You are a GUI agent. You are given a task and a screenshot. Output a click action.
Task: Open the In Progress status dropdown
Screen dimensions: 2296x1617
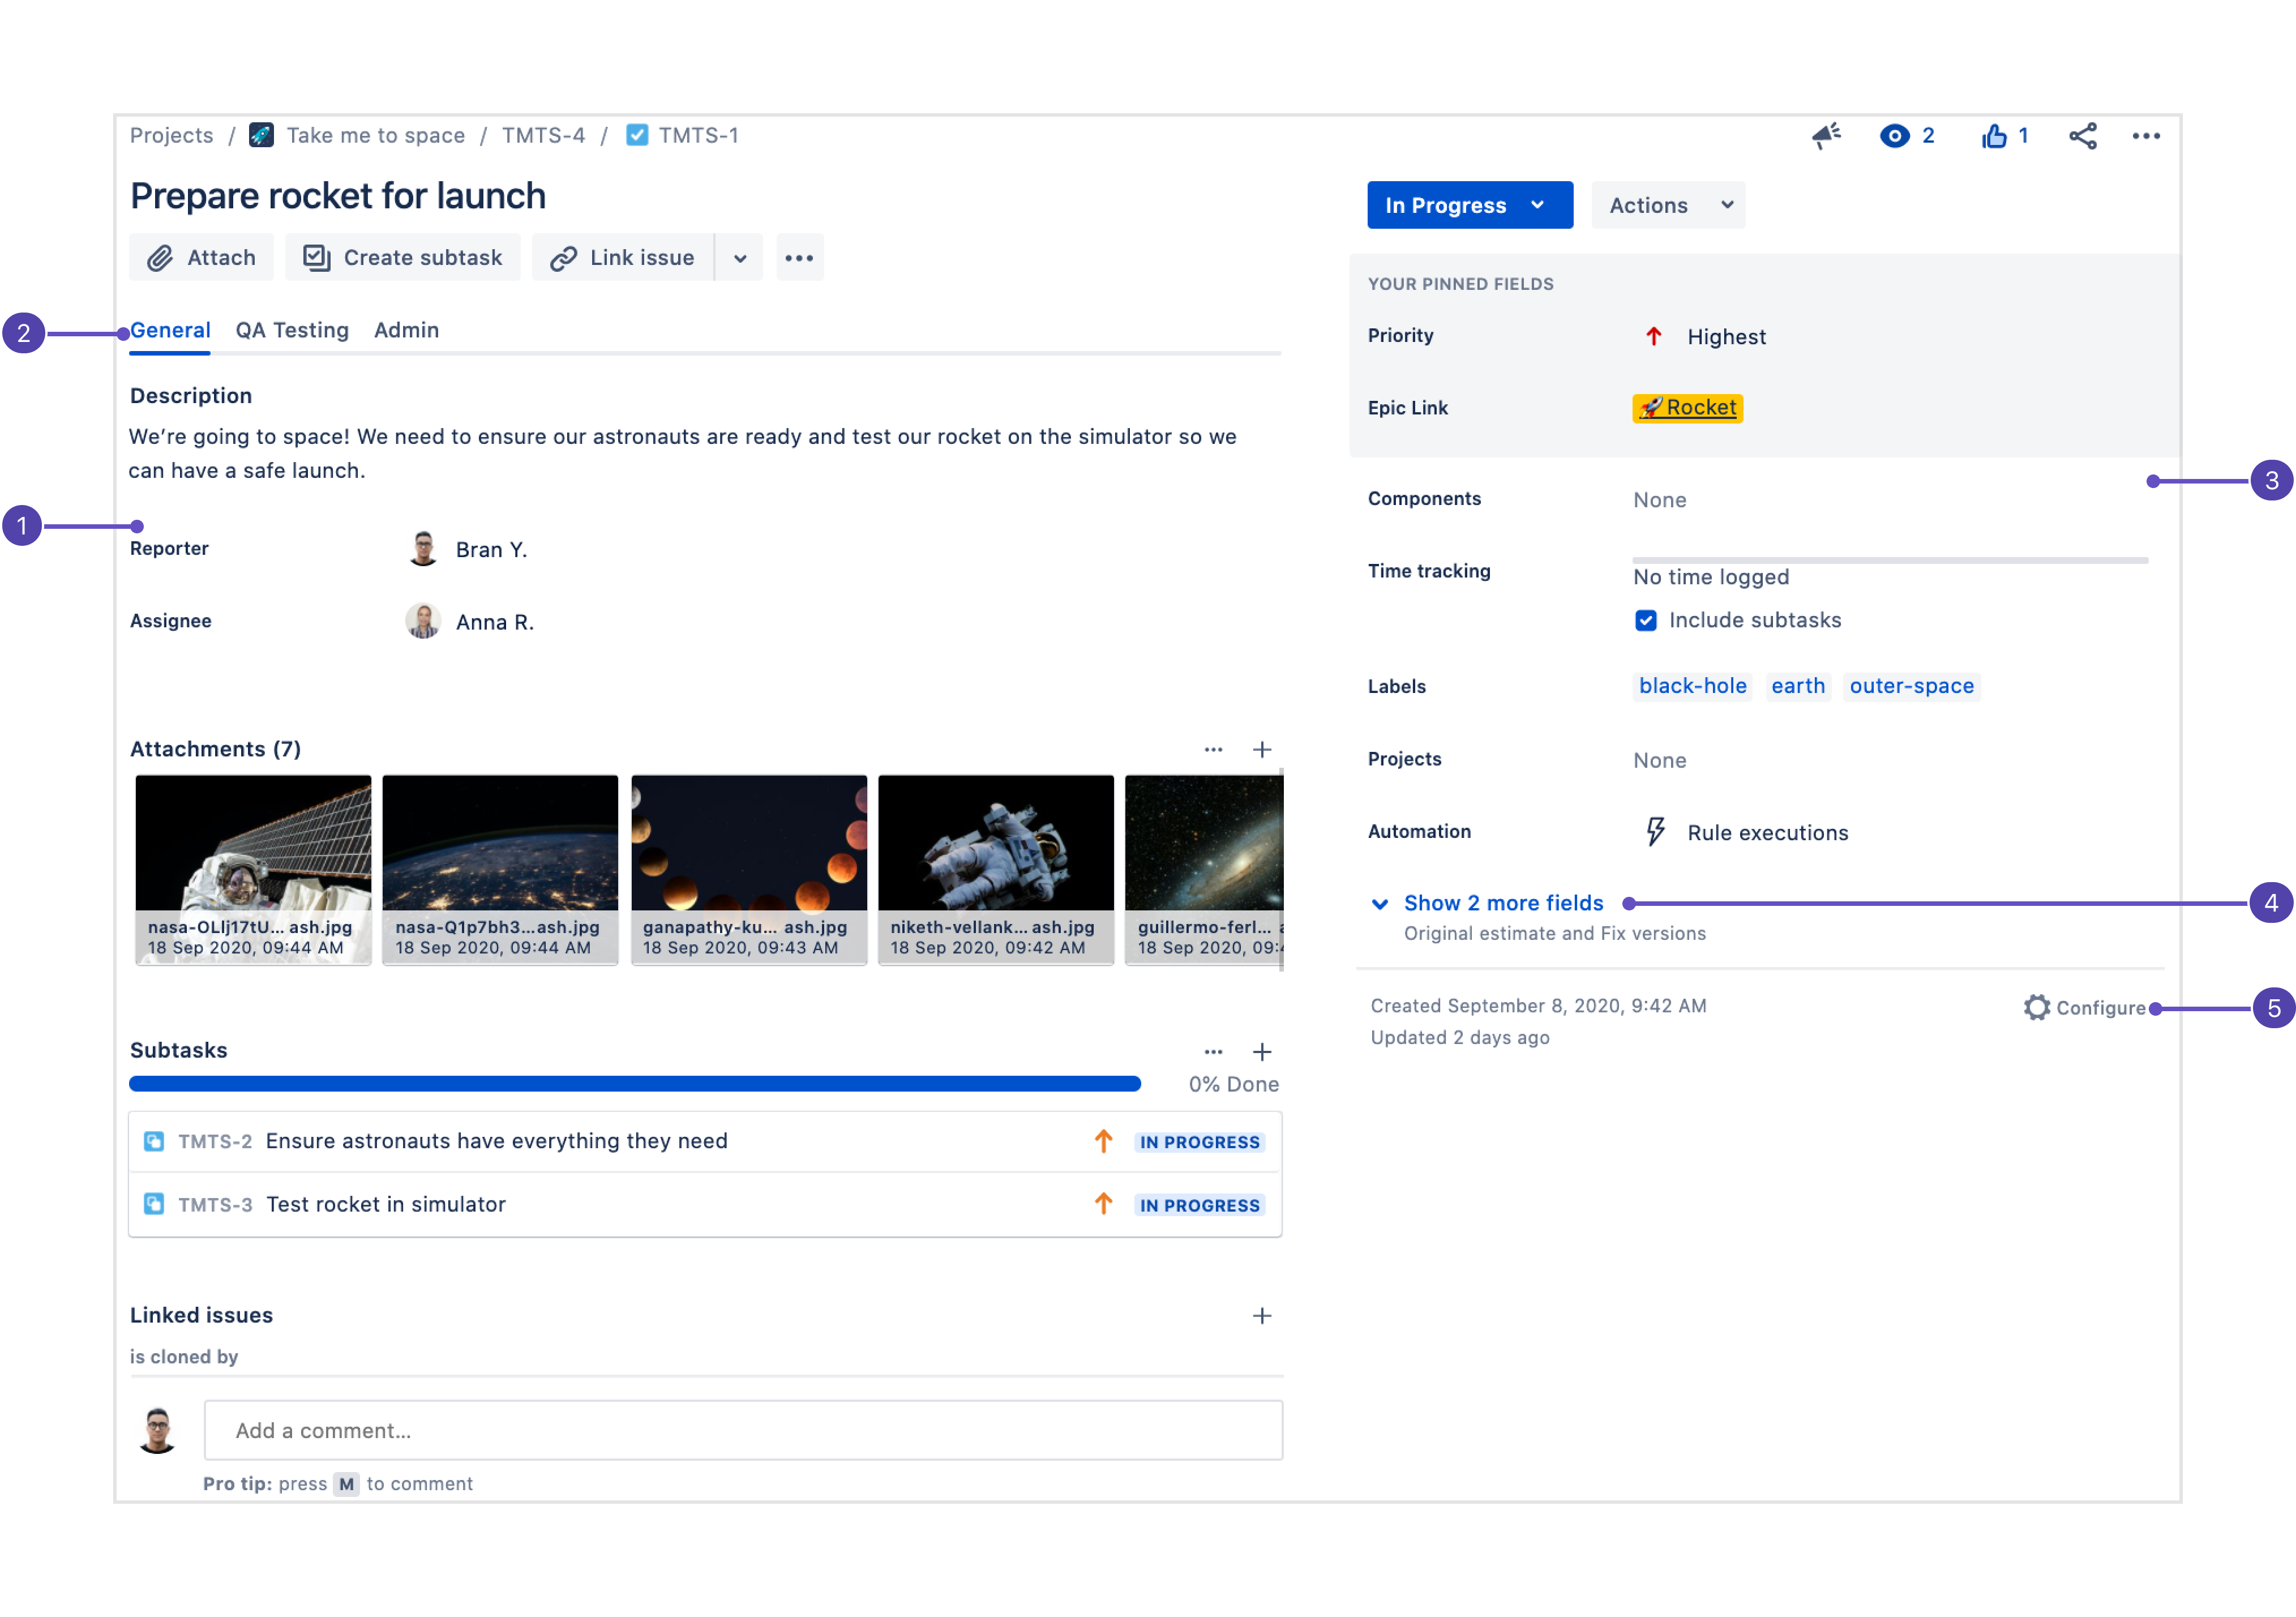1469,205
